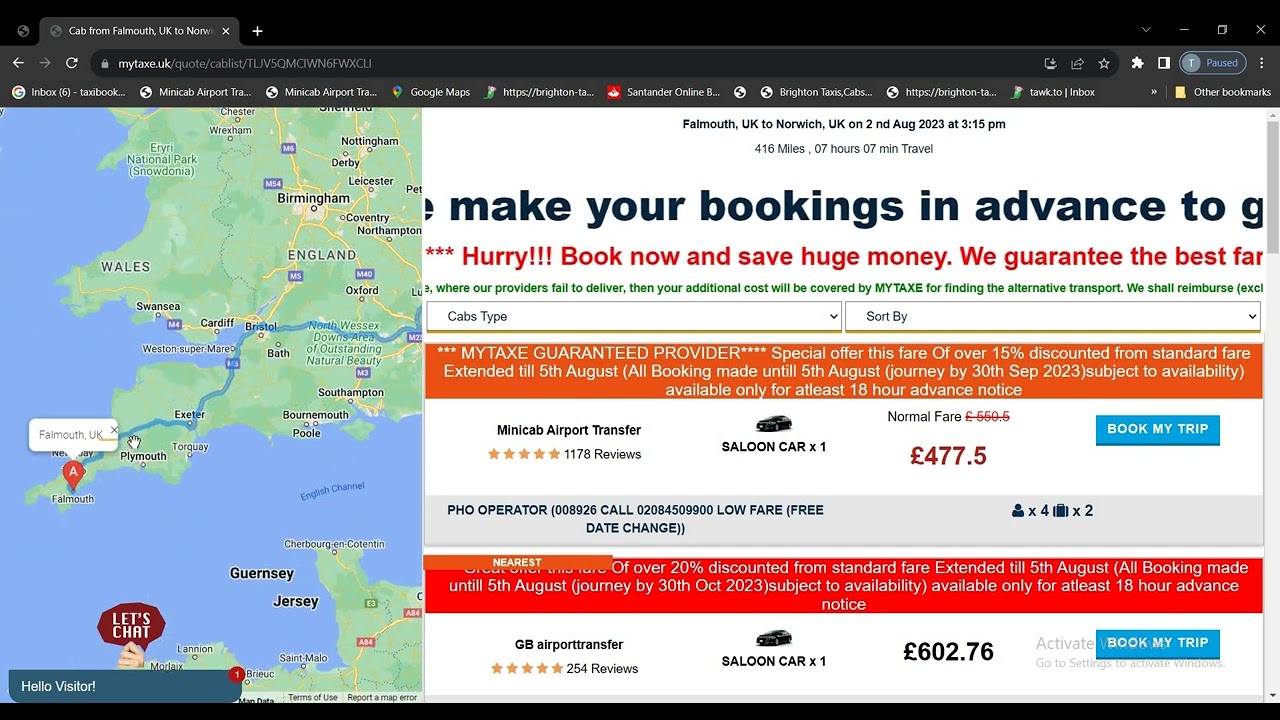The image size is (1280, 720).
Task: Click the NEAREST label badge
Action: pos(517,563)
